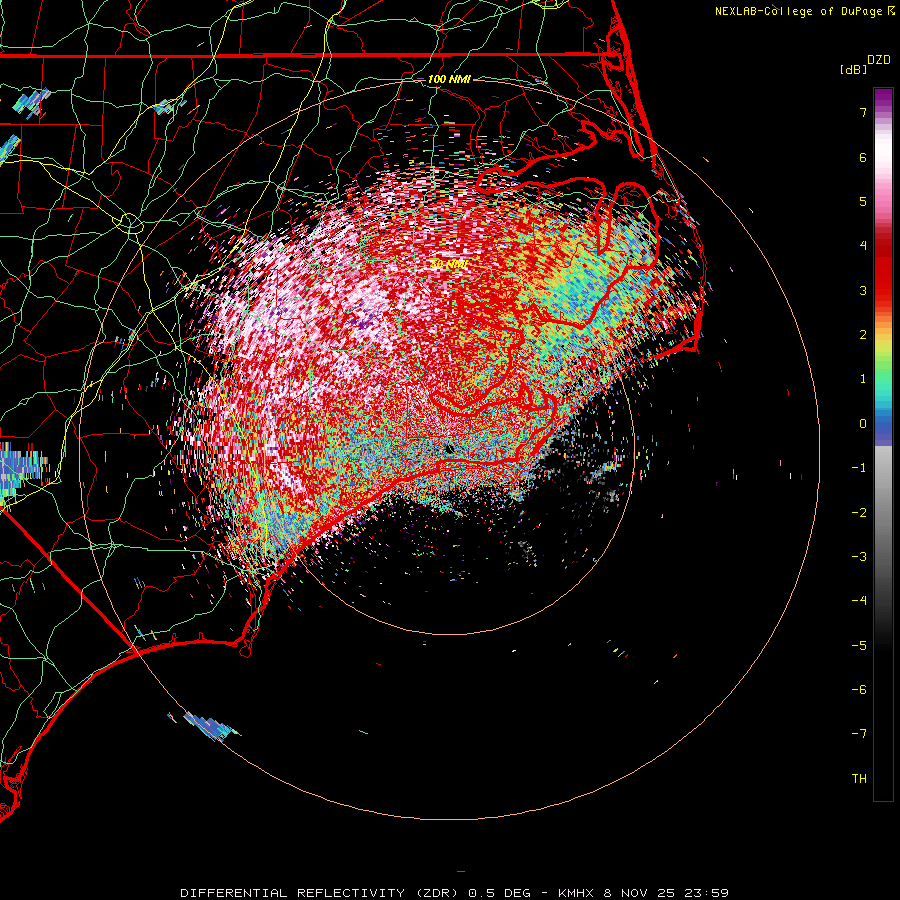
Task: Click the legend value 0
Action: pyautogui.click(x=863, y=424)
